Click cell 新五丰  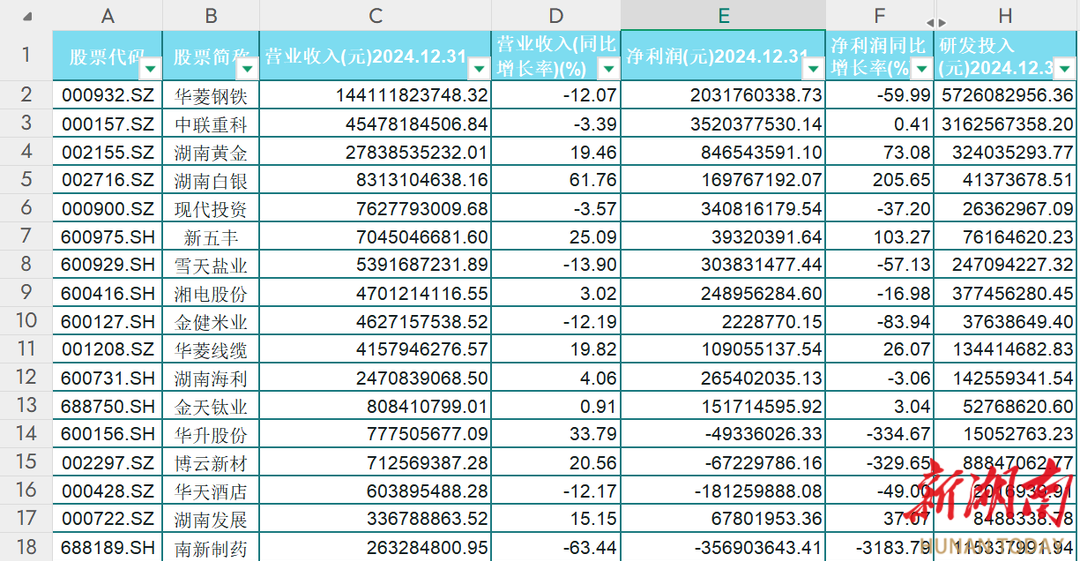pos(211,236)
